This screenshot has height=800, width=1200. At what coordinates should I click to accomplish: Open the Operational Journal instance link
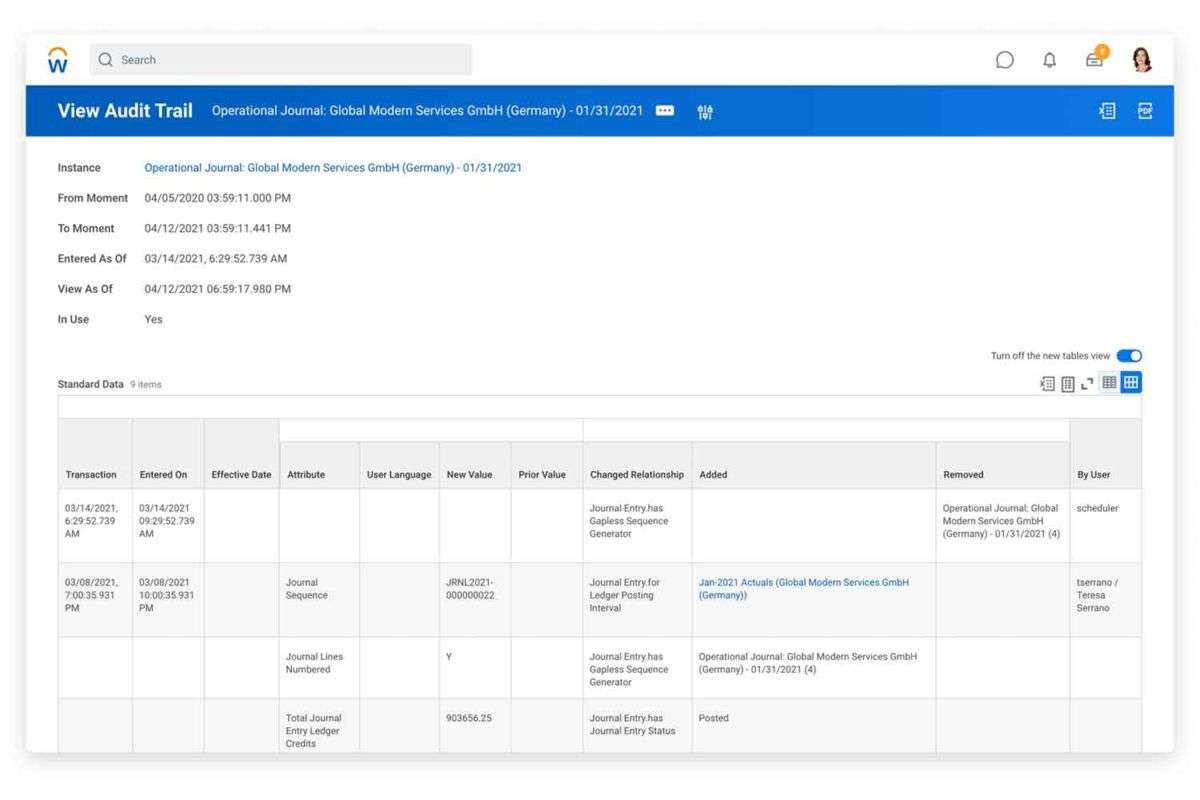click(x=333, y=167)
